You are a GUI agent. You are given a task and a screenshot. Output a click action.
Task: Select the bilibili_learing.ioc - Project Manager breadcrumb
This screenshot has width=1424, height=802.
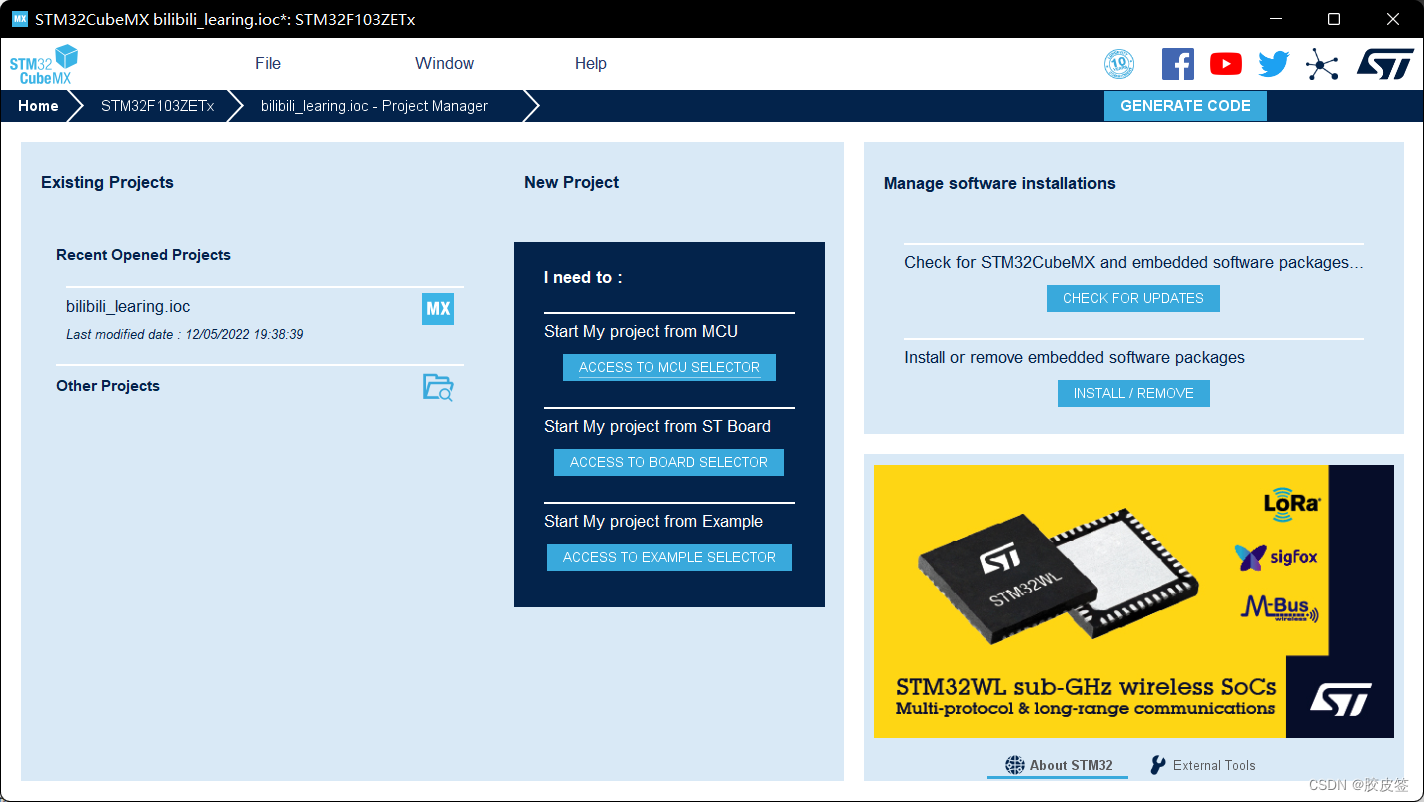coord(374,106)
